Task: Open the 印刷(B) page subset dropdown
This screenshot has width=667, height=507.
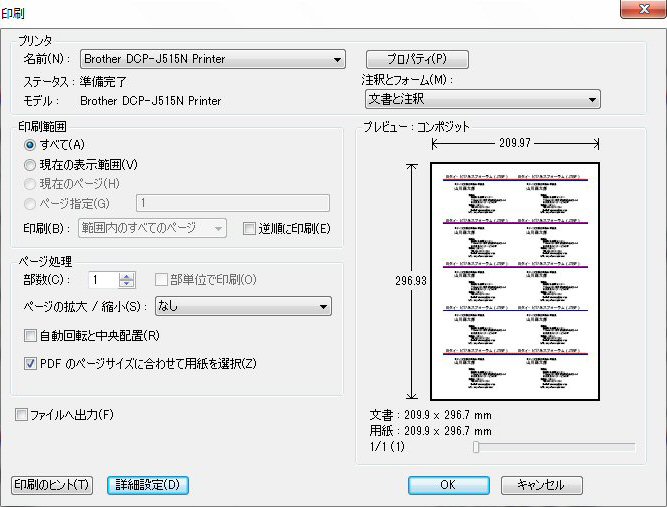Action: coord(152,229)
